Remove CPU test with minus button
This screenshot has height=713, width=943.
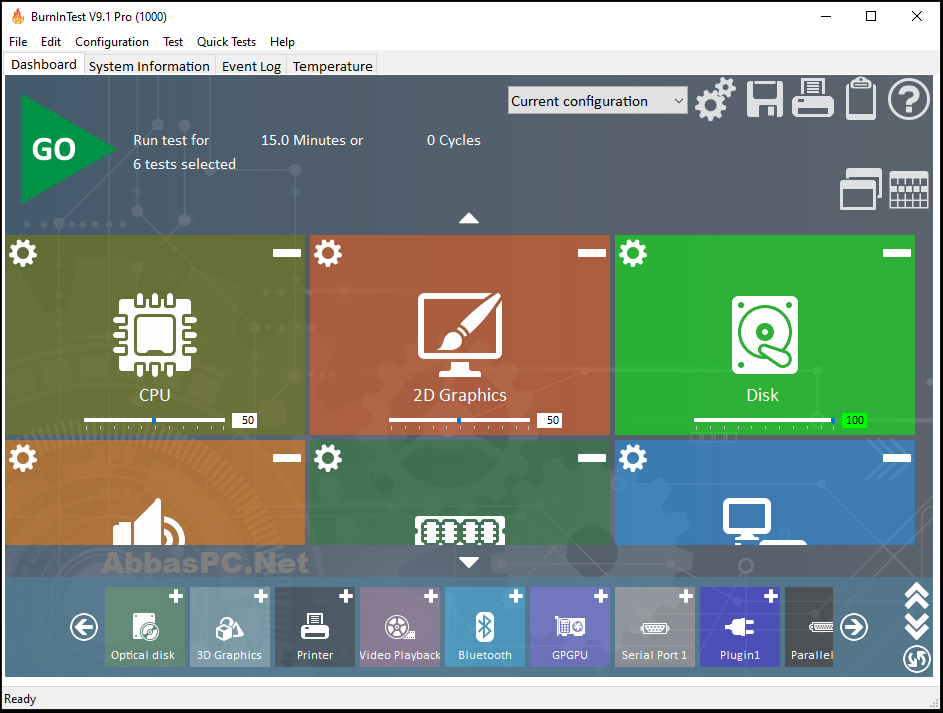point(287,253)
